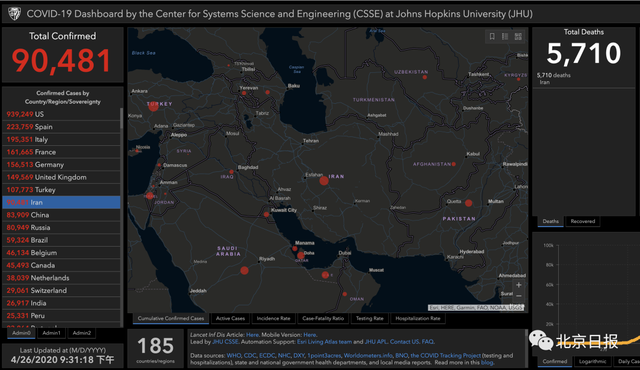Screen dimensions: 640x370
Task: Click the JHU shield logo in header
Action: point(14,14)
